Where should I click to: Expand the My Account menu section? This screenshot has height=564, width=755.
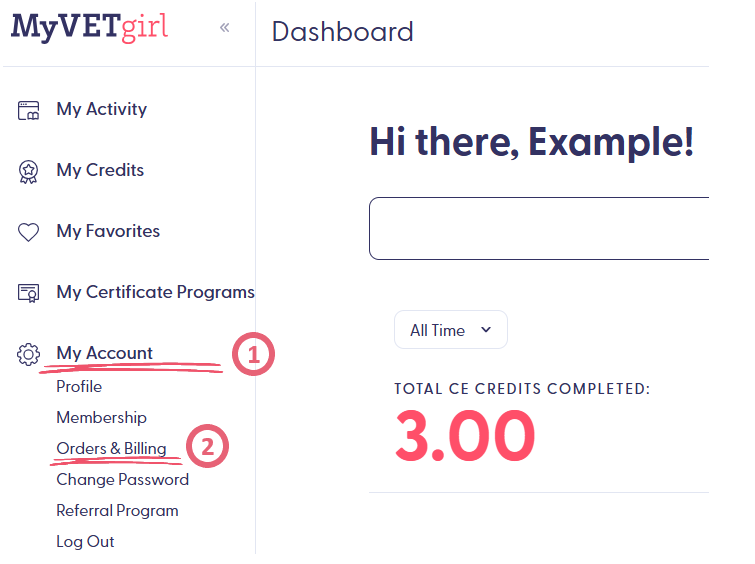[x=104, y=353]
